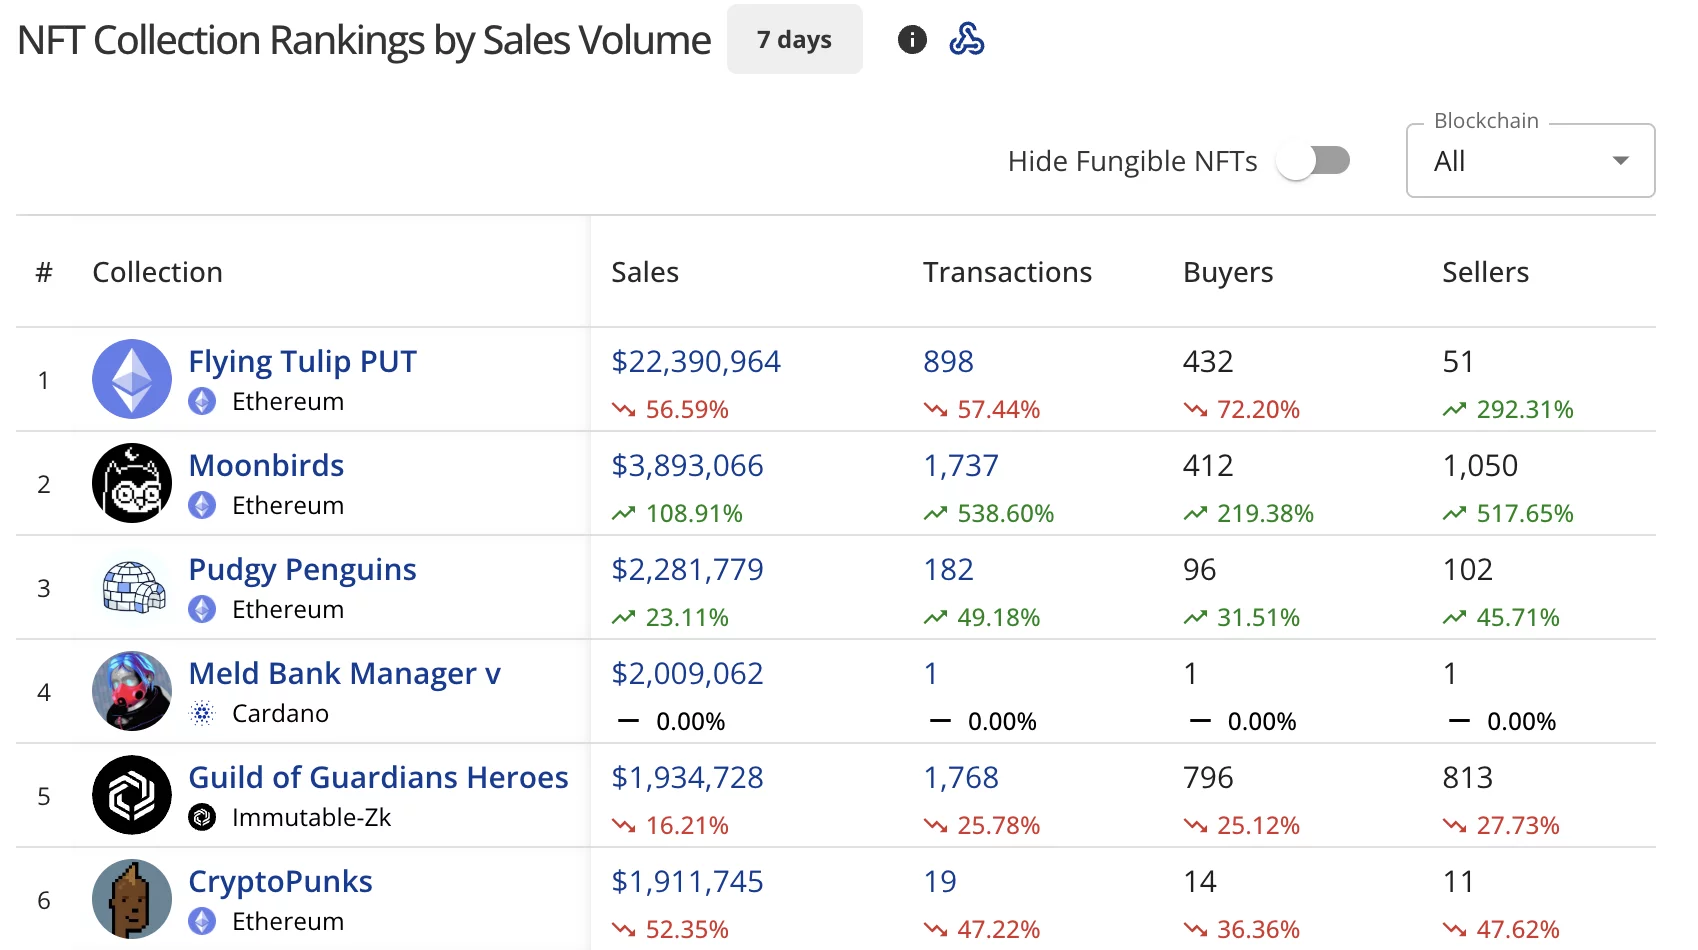The image size is (1698, 950).
Task: Click the Blockchain dropdown arrow
Action: click(x=1620, y=160)
